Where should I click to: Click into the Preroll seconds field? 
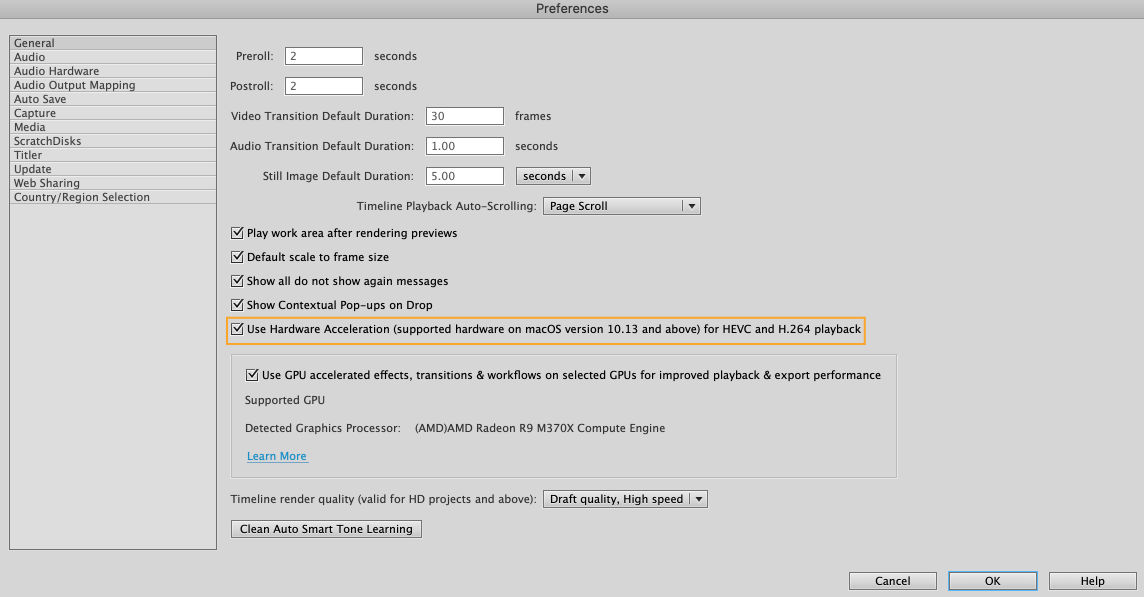[x=324, y=56]
